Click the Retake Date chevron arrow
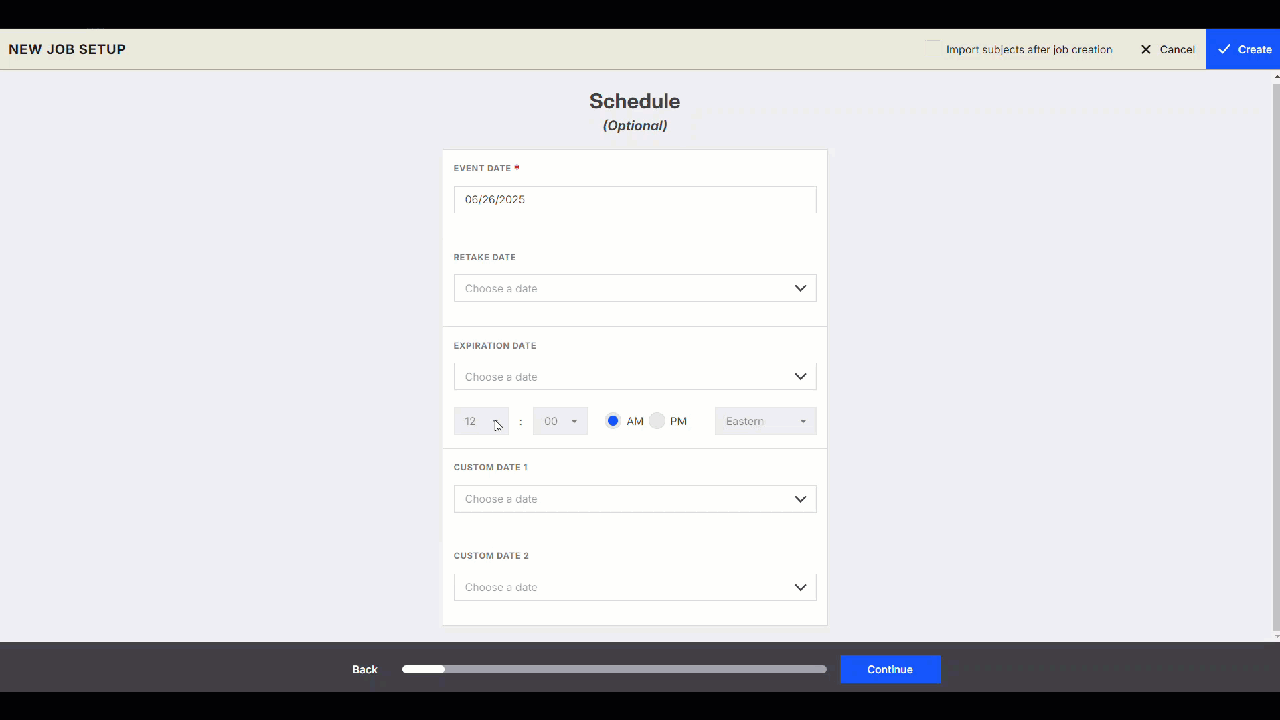 (x=800, y=288)
